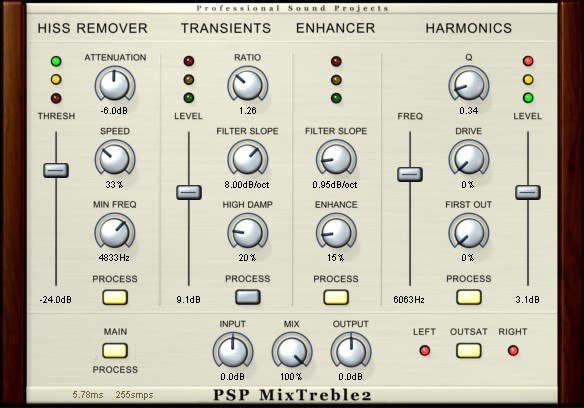
Task: Click the yellow LED in Hiss Remover
Action: click(56, 79)
